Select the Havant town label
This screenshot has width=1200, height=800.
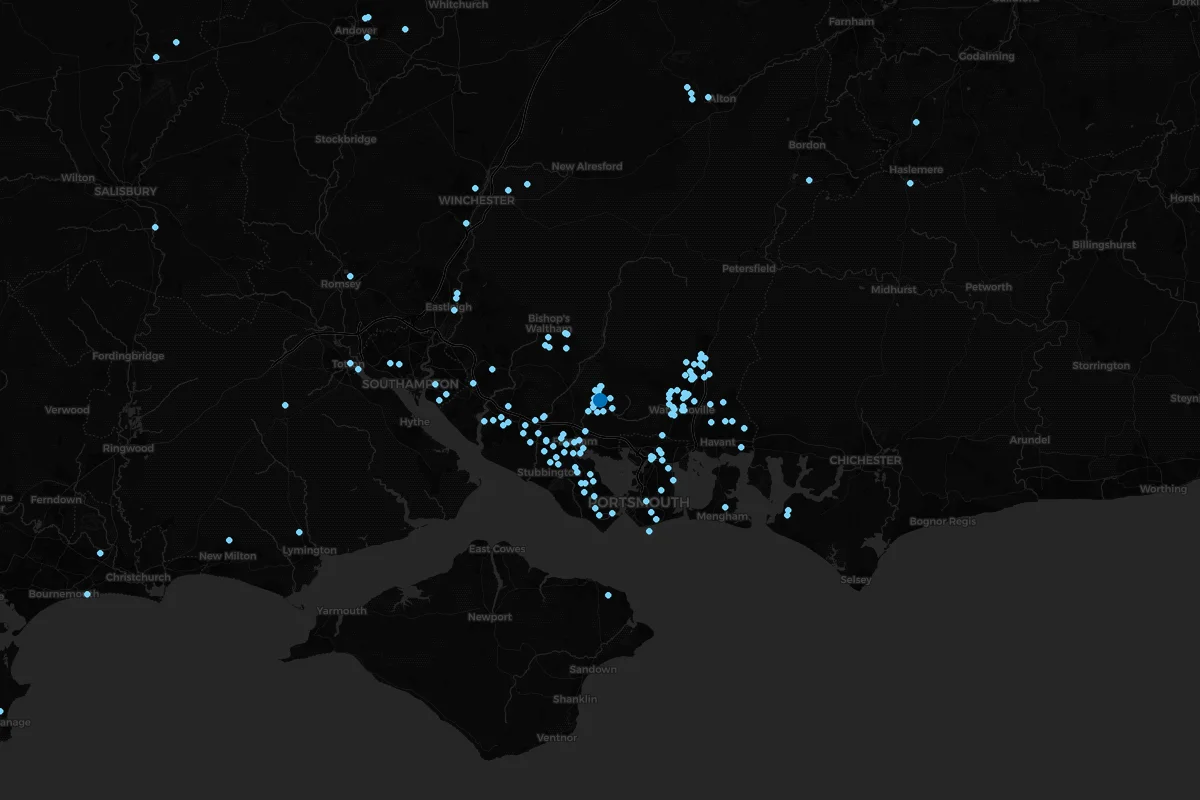[x=717, y=442]
